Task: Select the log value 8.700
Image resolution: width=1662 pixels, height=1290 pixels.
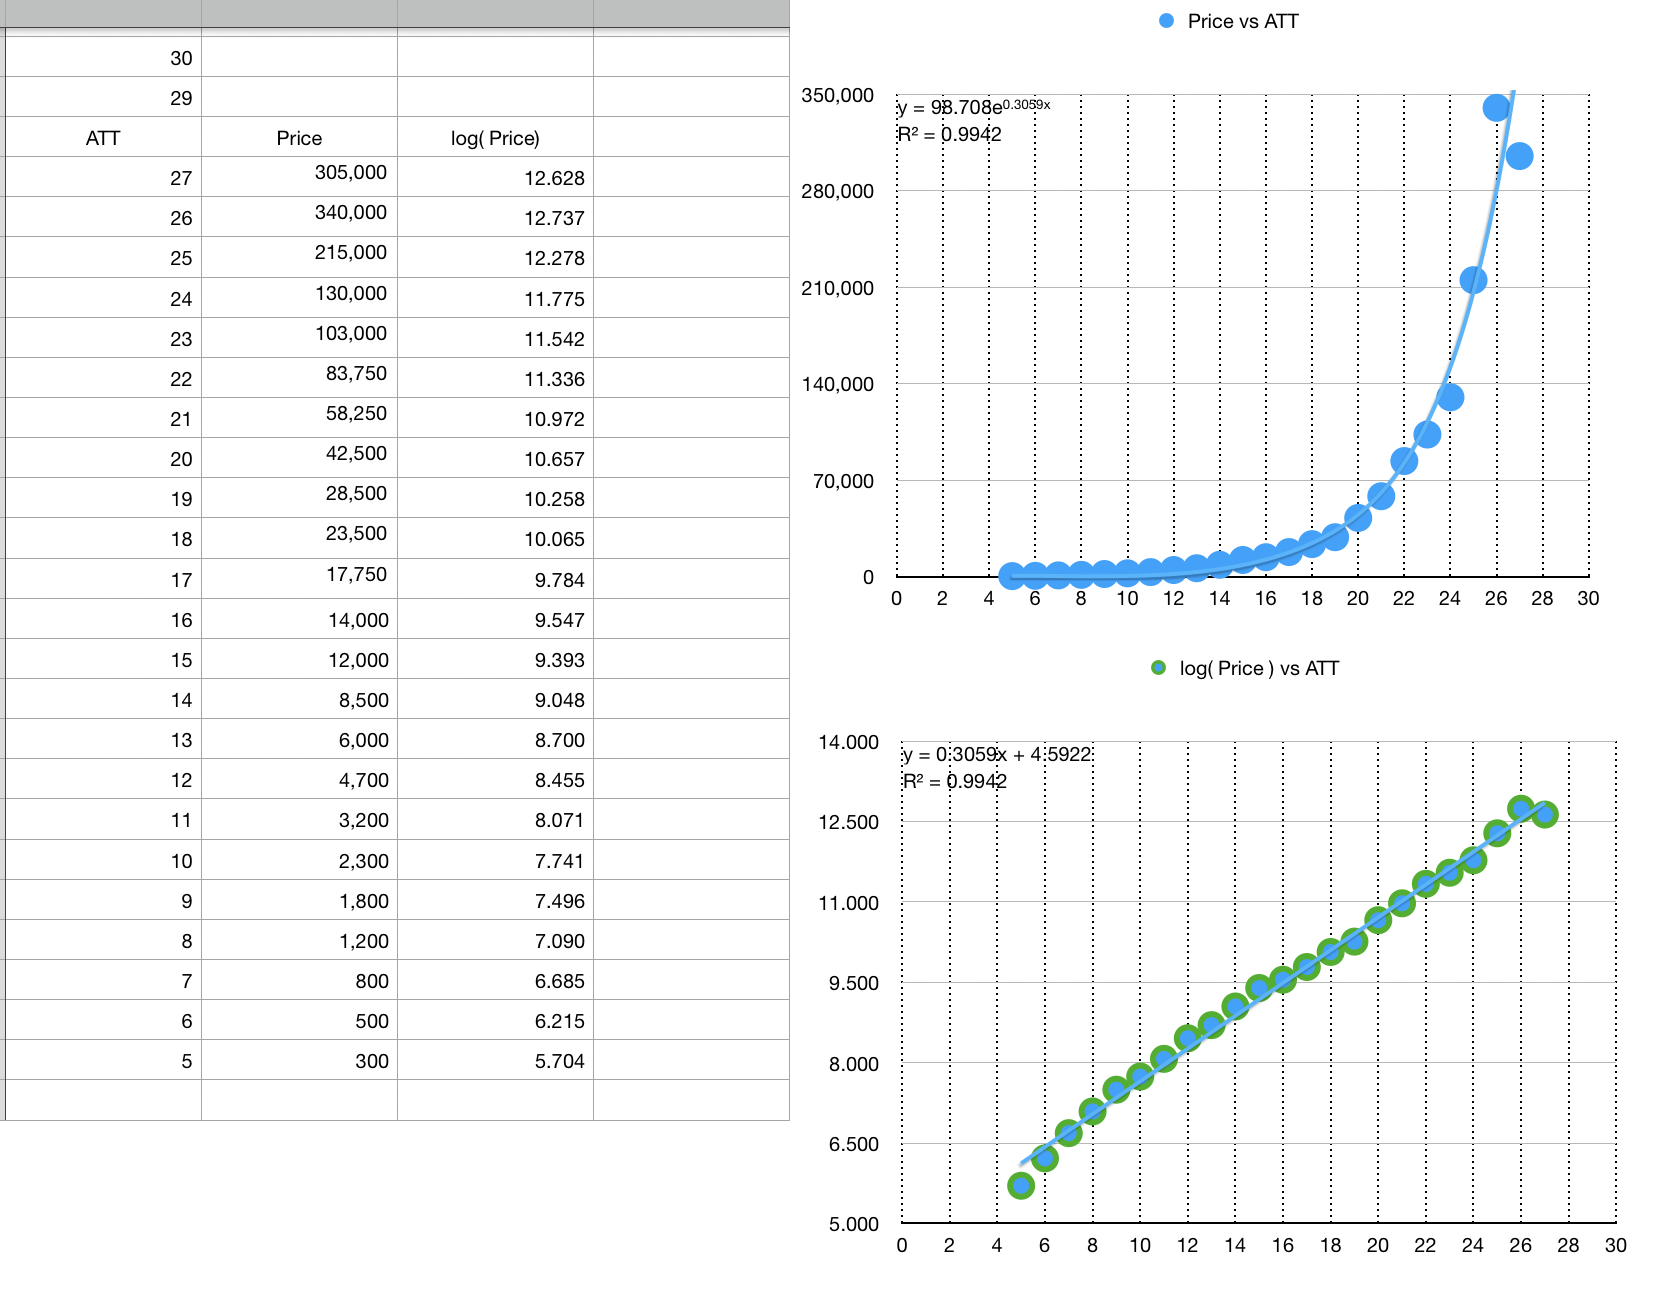Action: pos(495,739)
